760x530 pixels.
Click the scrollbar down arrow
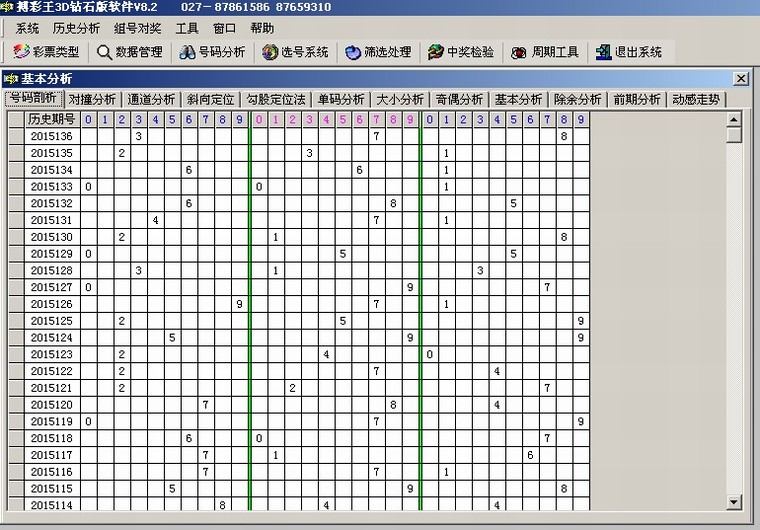click(734, 502)
